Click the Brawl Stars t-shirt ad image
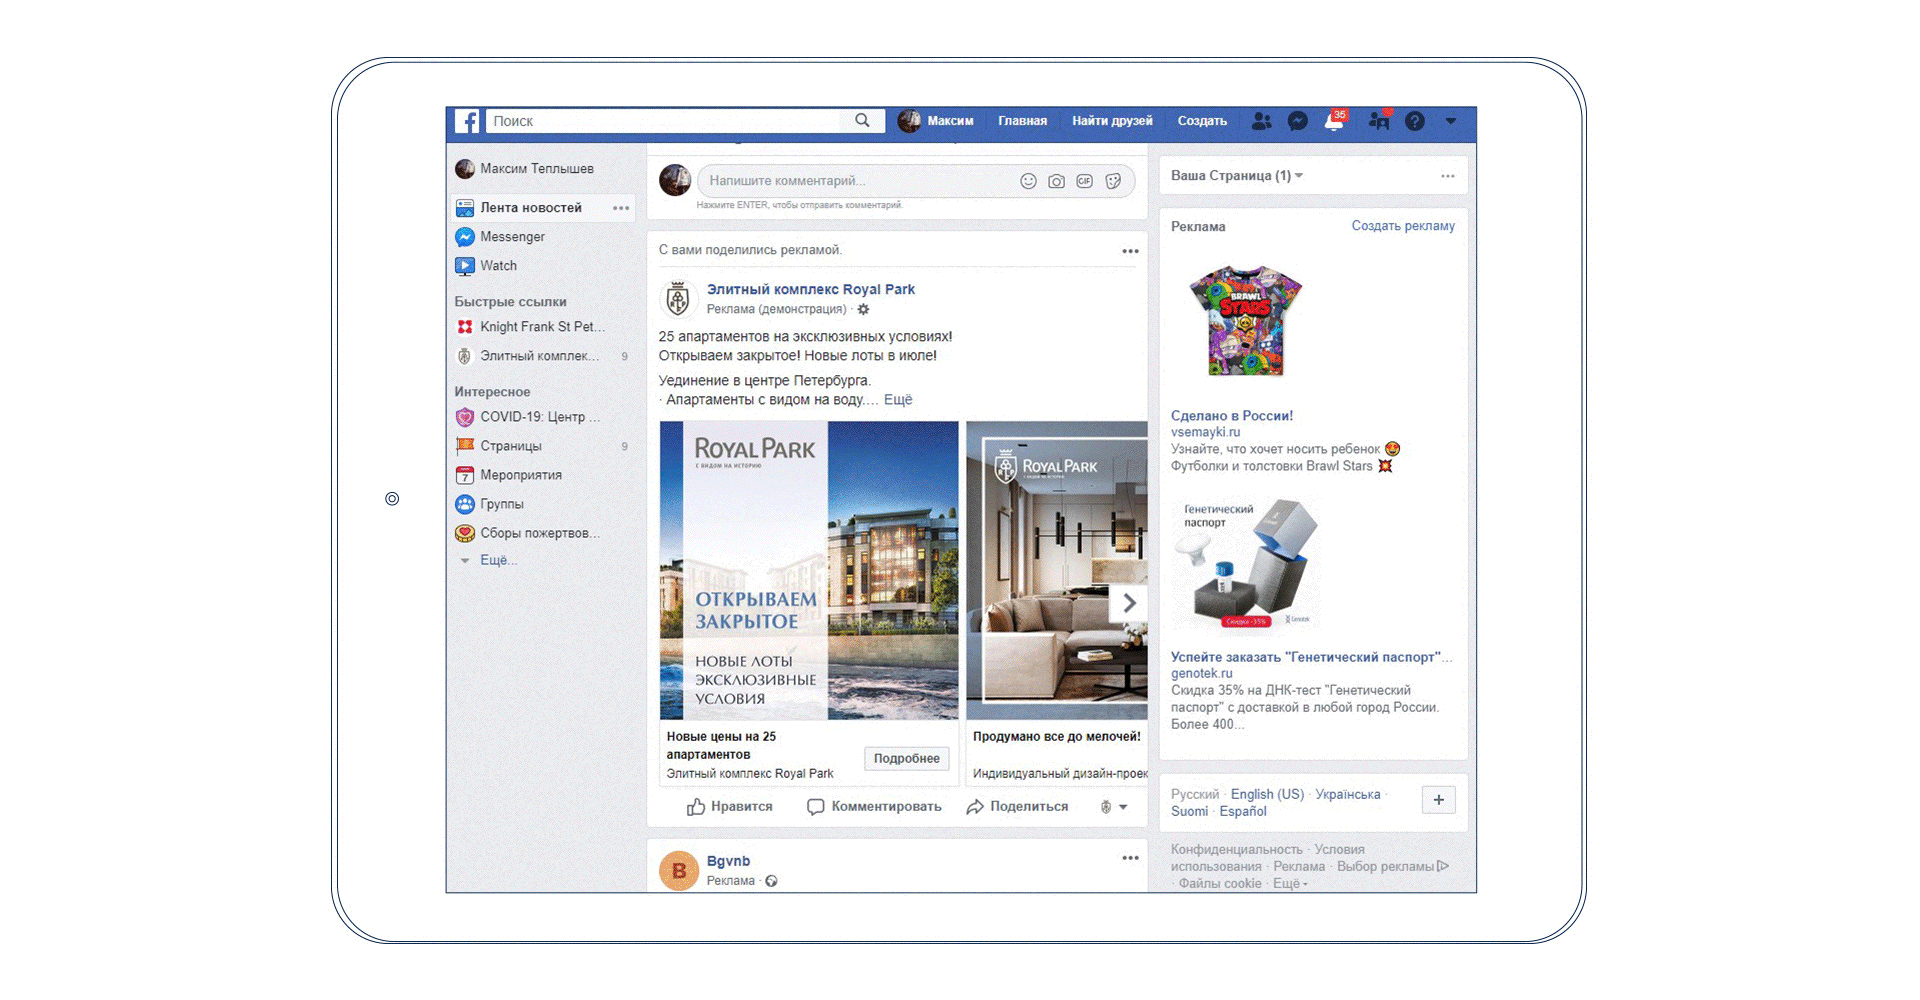The image size is (1920, 1000). point(1244,320)
